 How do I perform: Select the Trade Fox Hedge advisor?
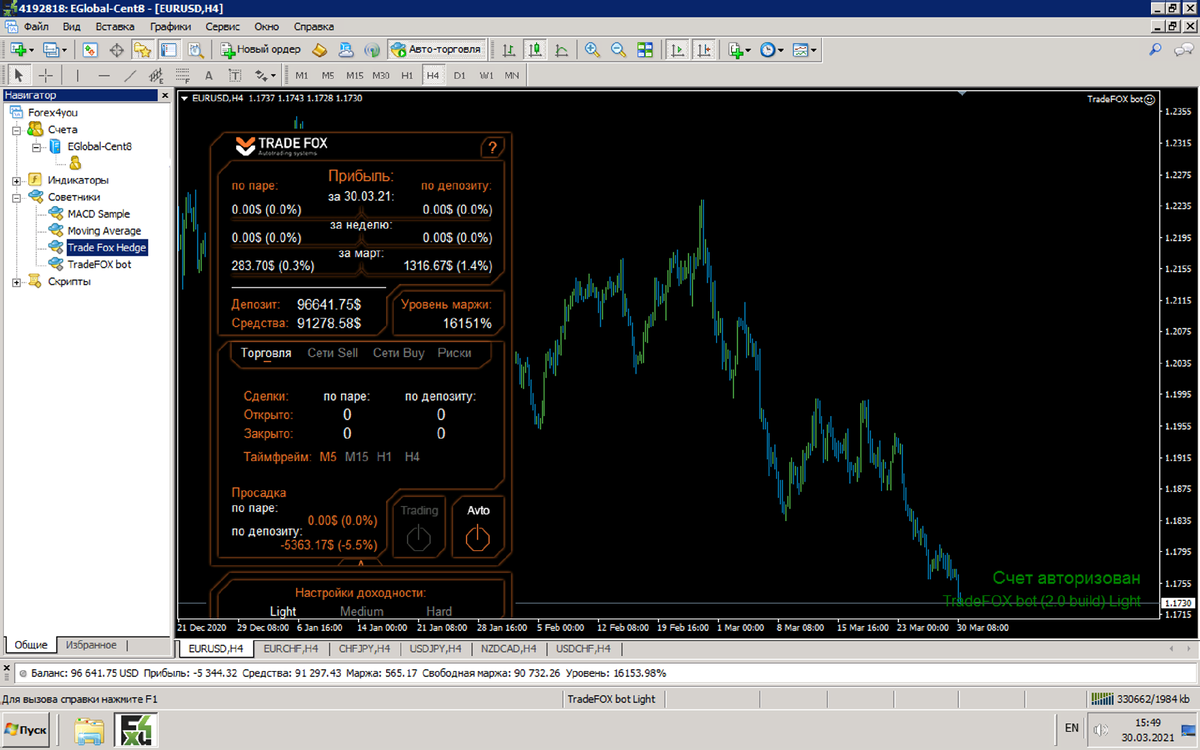click(107, 248)
